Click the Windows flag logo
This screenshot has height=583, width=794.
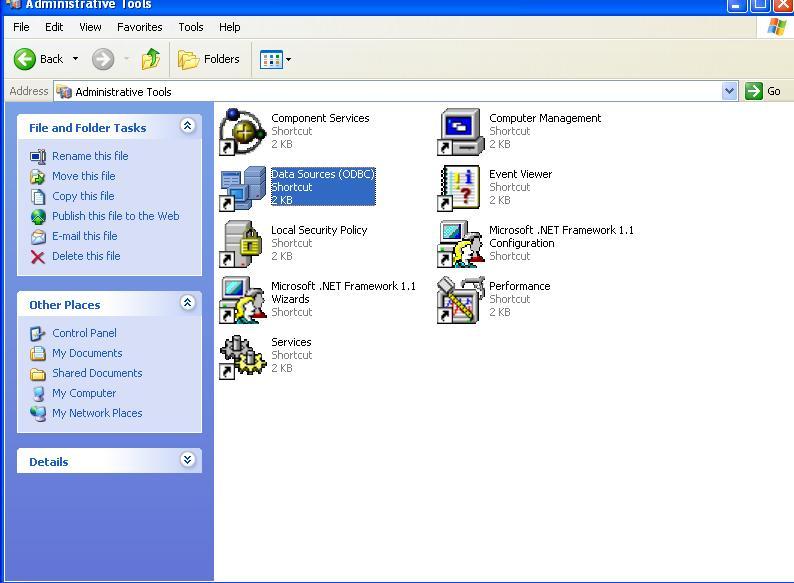(777, 26)
